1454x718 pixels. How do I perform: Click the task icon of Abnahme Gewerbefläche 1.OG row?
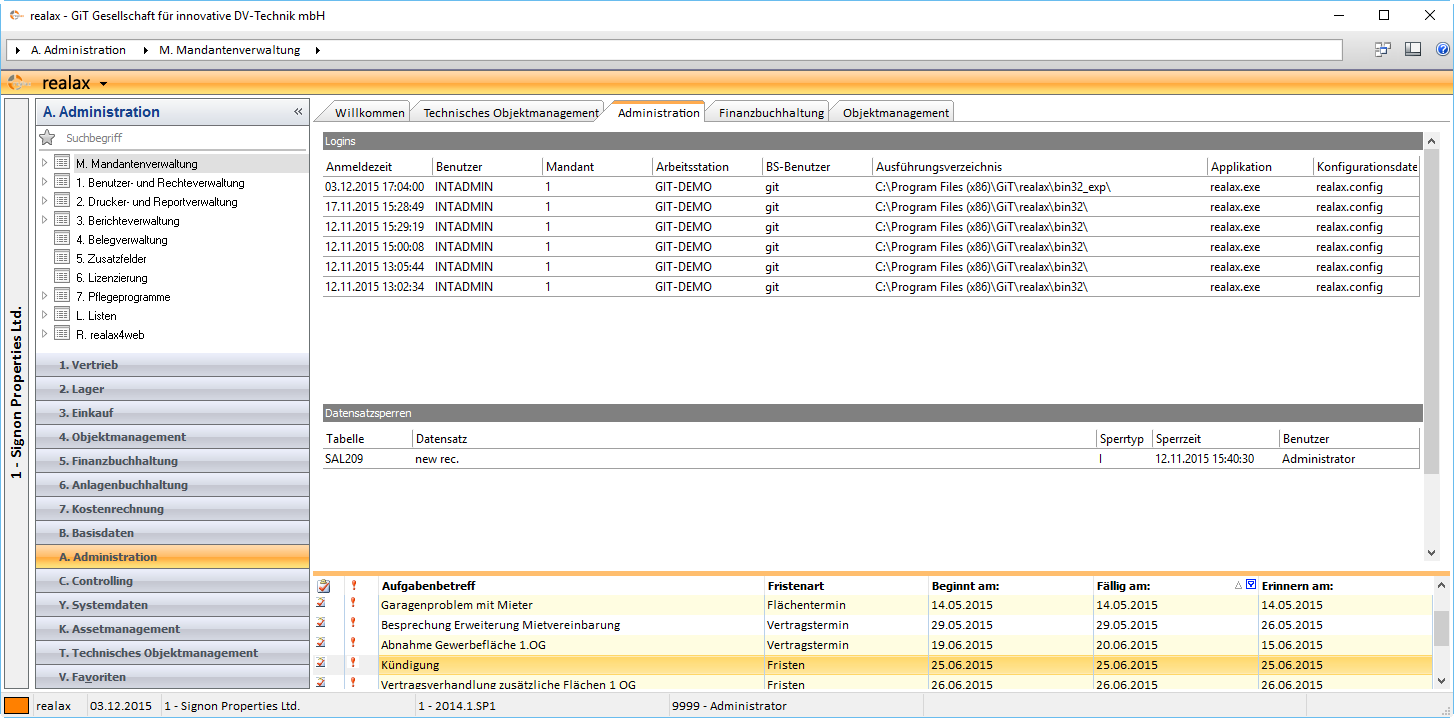322,644
